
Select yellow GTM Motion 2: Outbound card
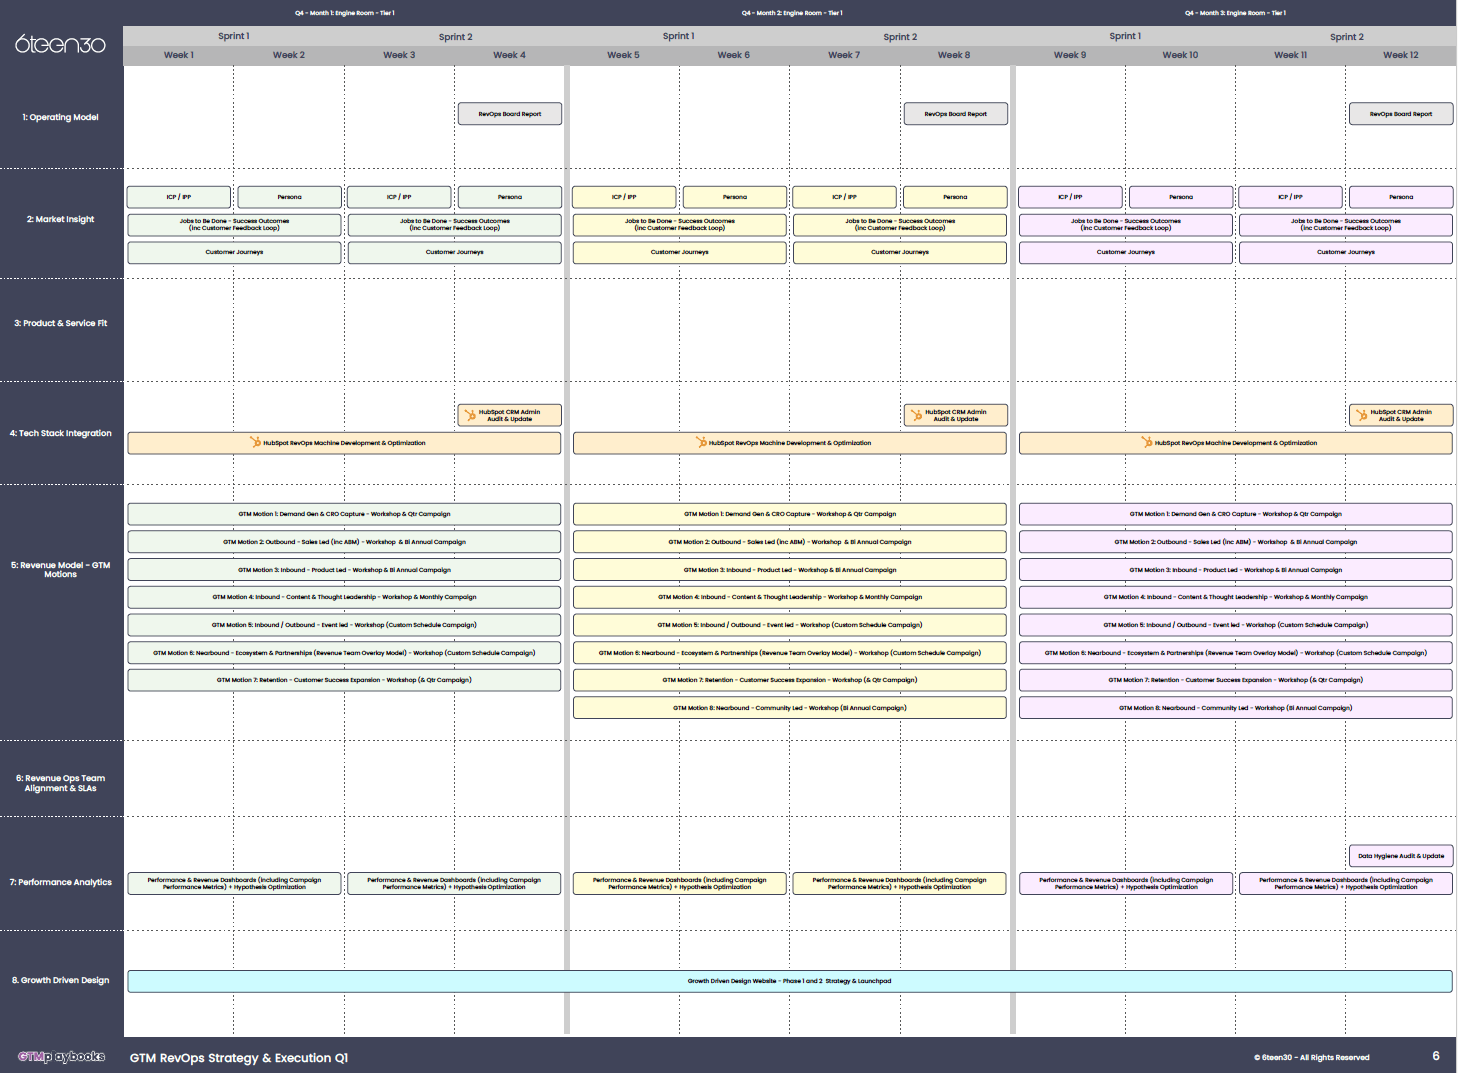pyautogui.click(x=790, y=542)
